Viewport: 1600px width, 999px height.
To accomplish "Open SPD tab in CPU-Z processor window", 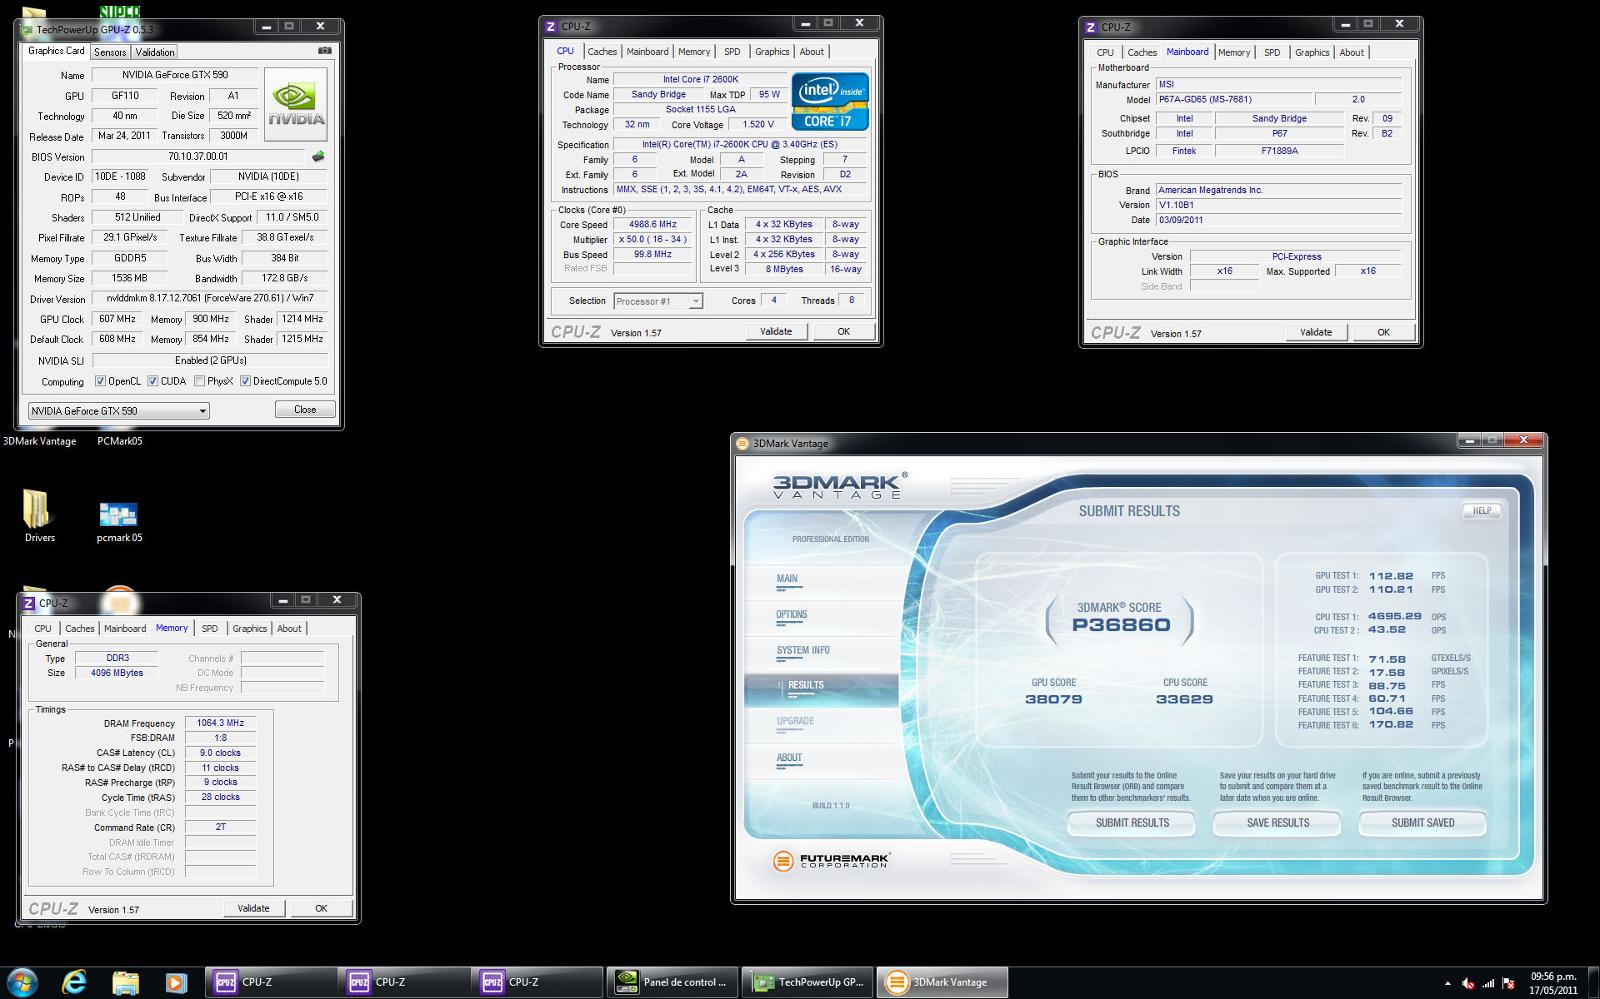I will pyautogui.click(x=732, y=51).
